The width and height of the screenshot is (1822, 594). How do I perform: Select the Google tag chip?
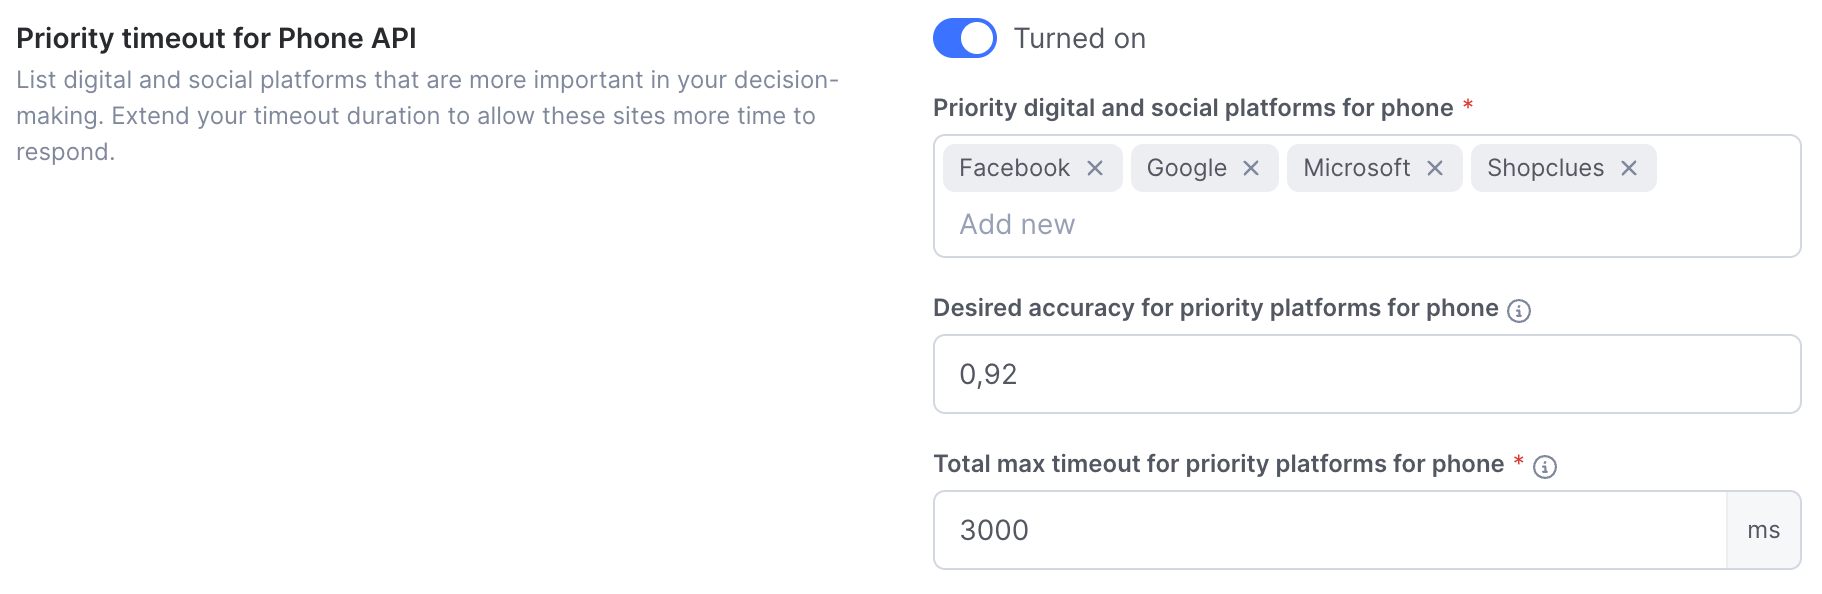click(x=1187, y=168)
